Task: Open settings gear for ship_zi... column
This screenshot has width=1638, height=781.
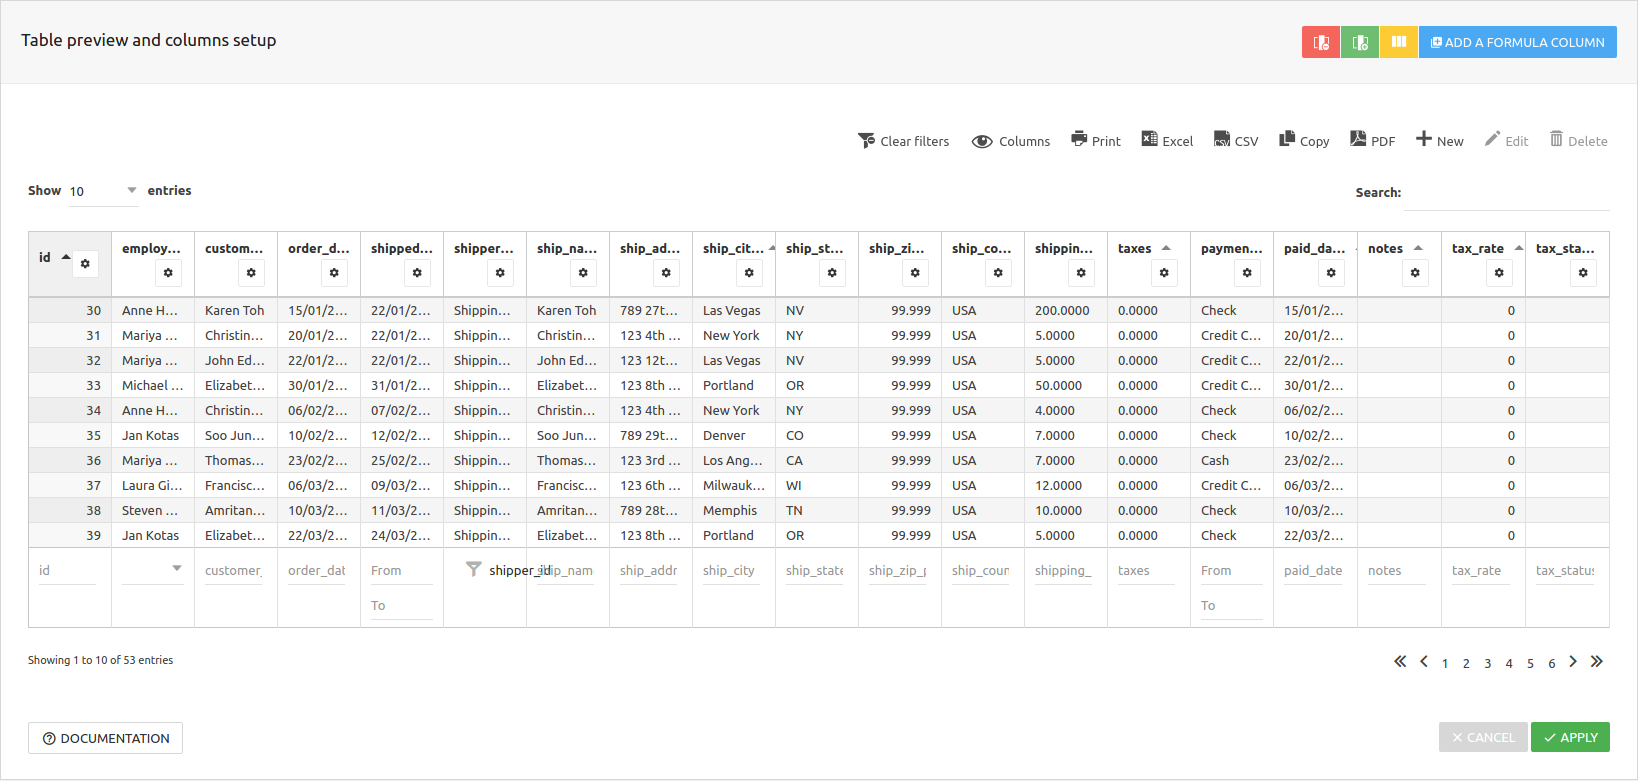Action: pos(915,273)
